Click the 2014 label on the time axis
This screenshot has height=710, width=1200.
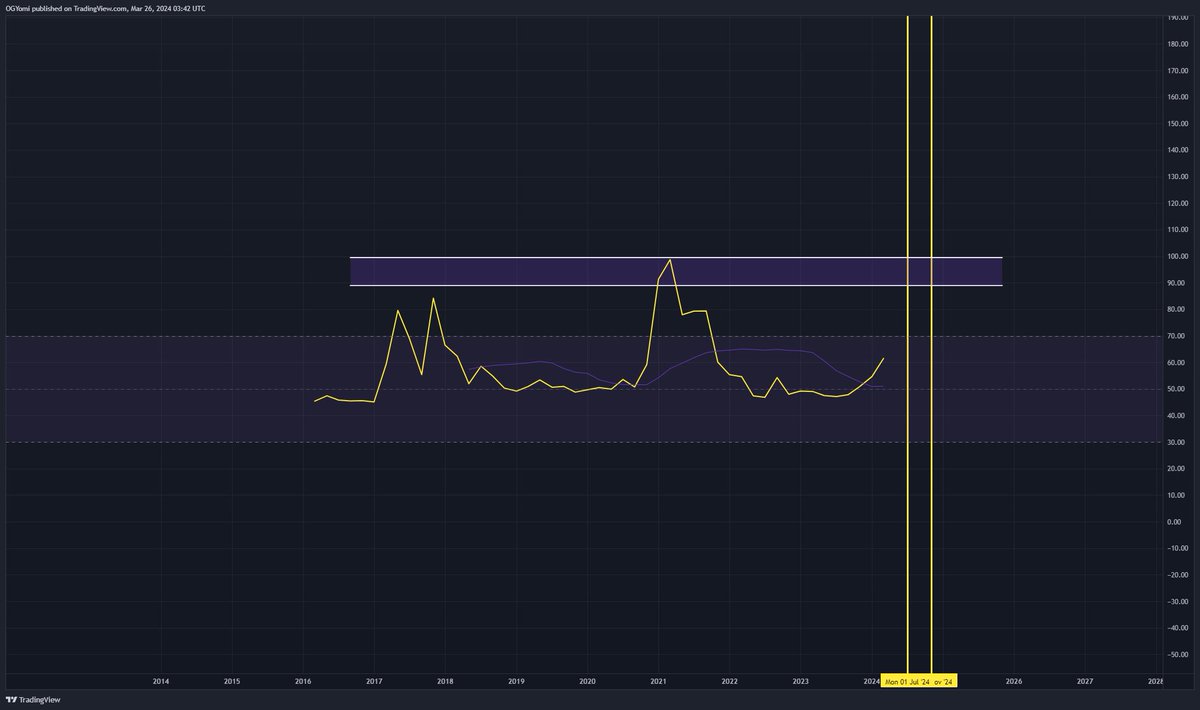tap(160, 680)
